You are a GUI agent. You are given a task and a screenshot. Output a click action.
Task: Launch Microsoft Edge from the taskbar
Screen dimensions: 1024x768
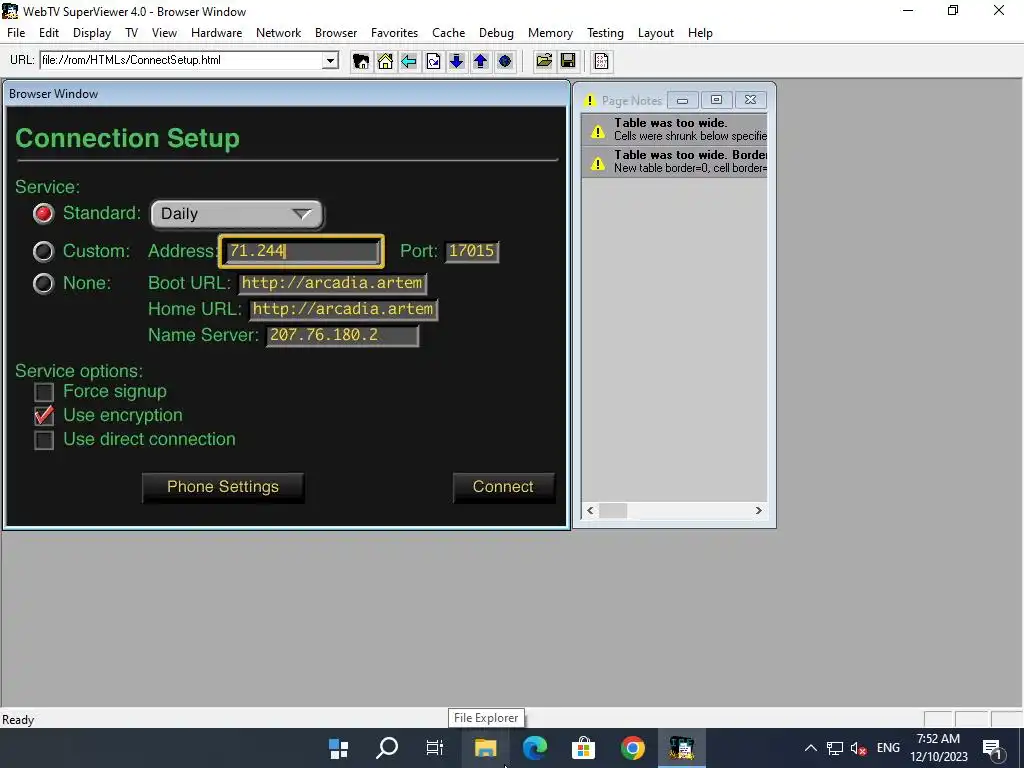pos(534,748)
